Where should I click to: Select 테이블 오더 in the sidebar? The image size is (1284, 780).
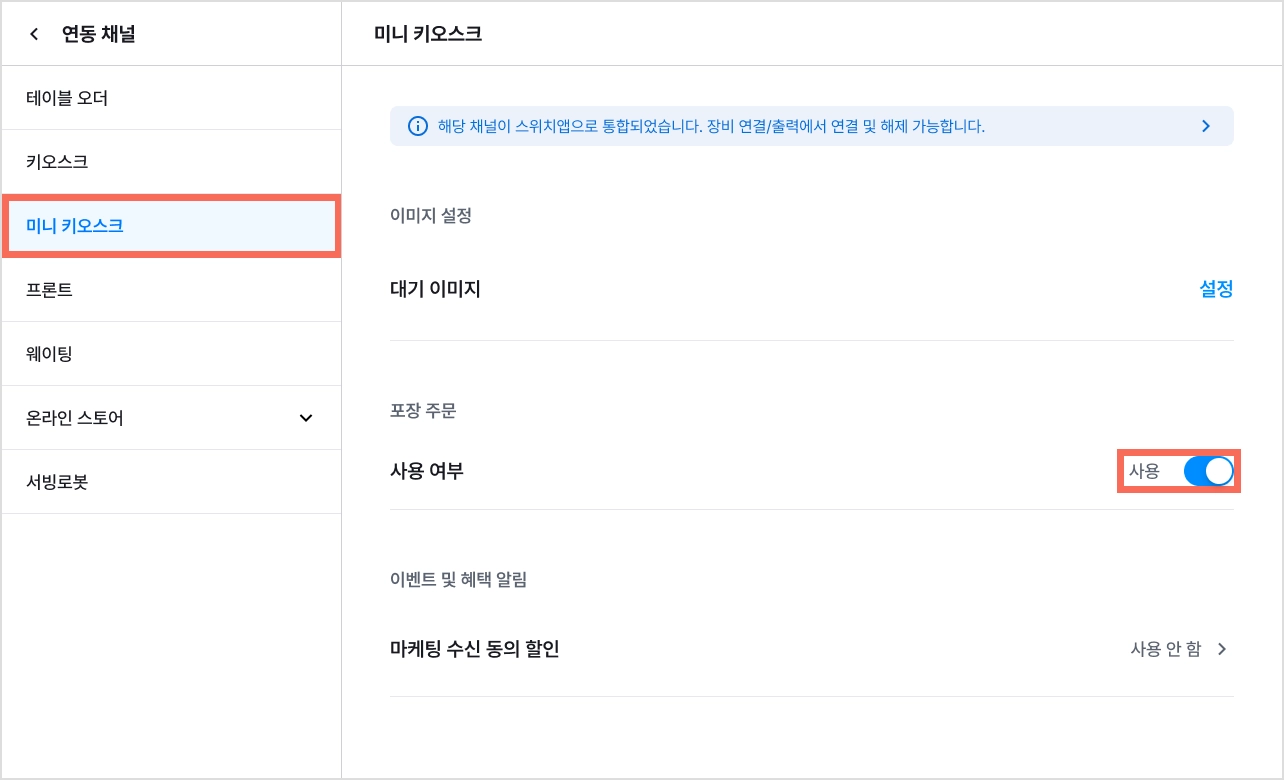(x=171, y=98)
